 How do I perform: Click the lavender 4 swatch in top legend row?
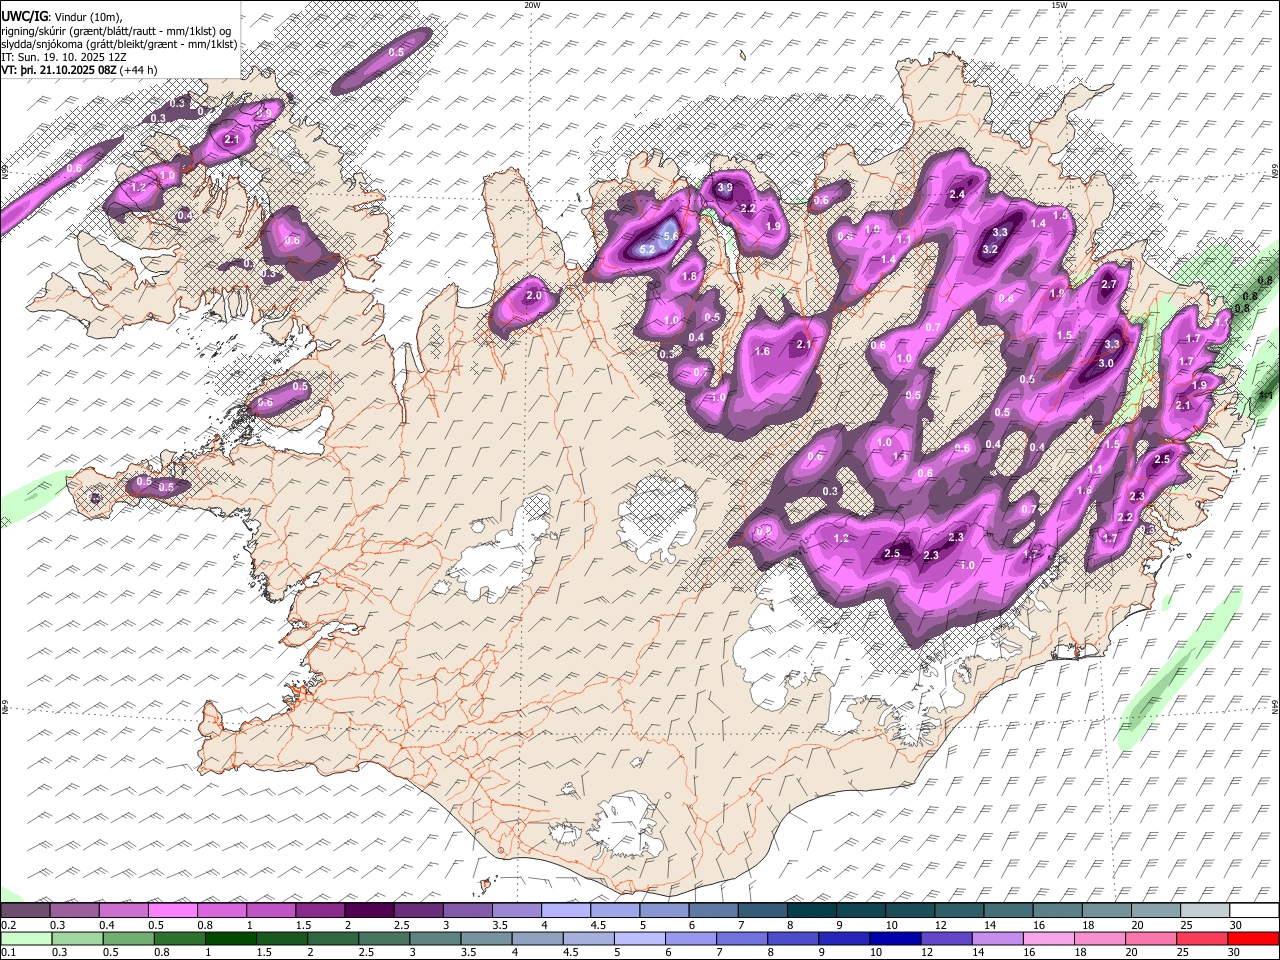pos(566,911)
